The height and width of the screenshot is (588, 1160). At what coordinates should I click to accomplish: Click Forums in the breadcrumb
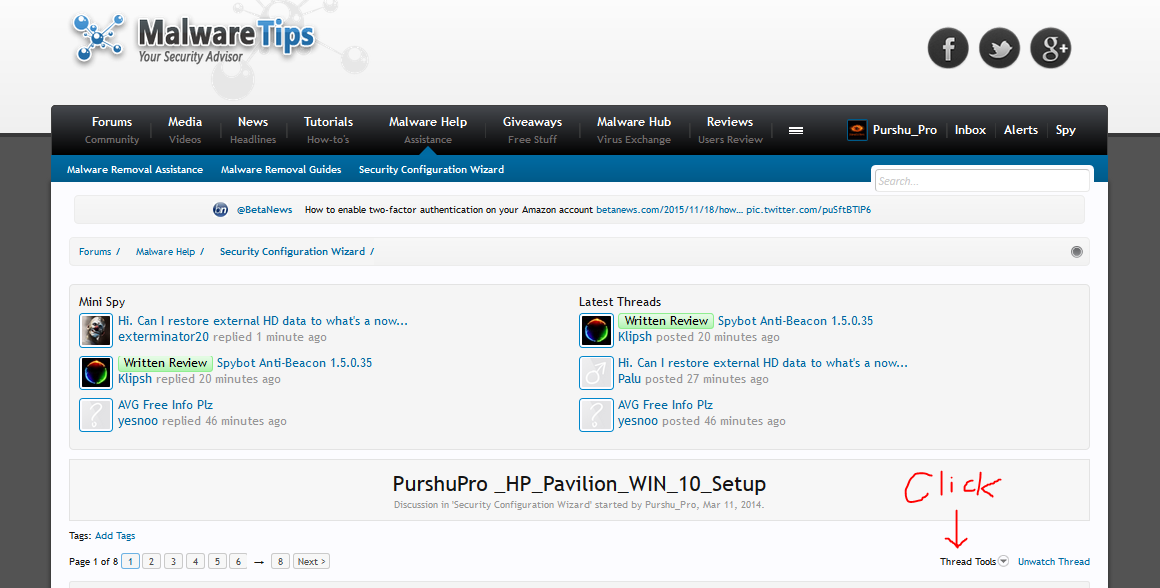point(95,251)
